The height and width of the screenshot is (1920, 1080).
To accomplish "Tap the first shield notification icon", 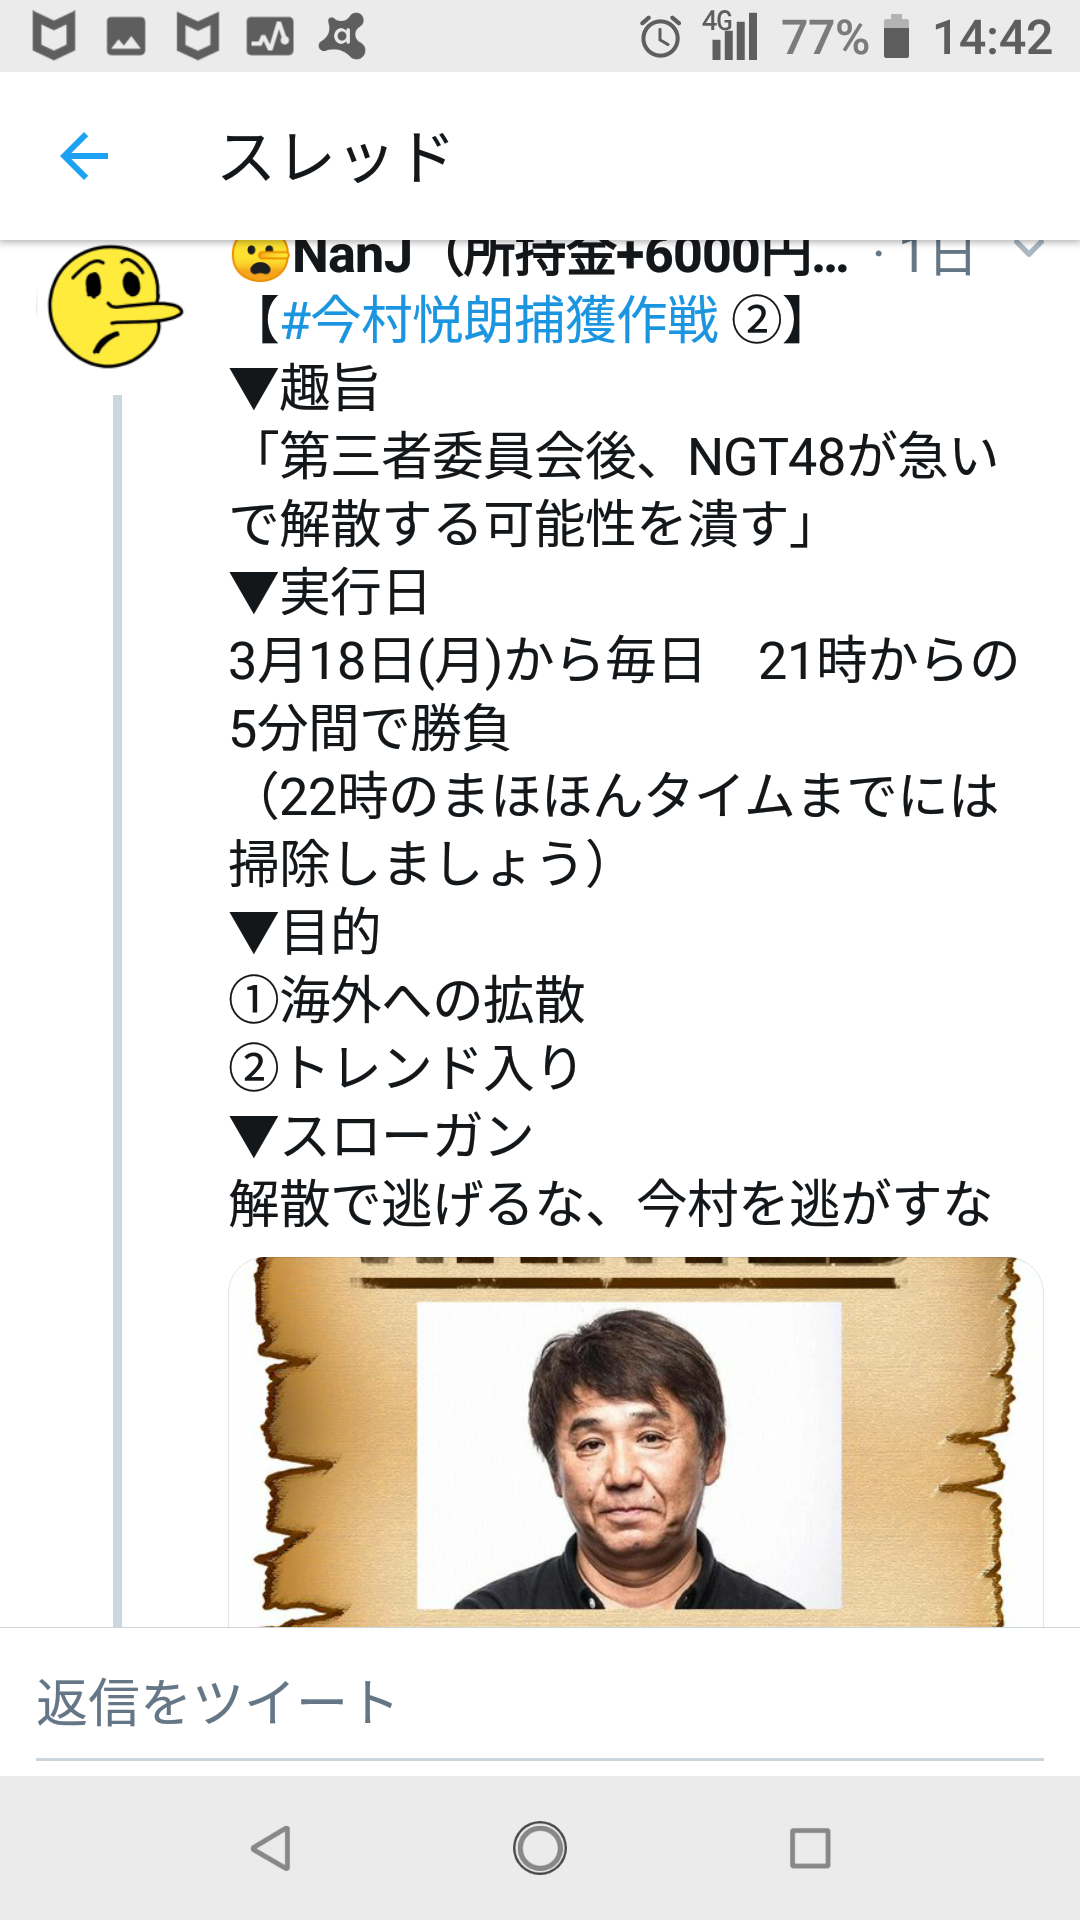I will point(54,37).
